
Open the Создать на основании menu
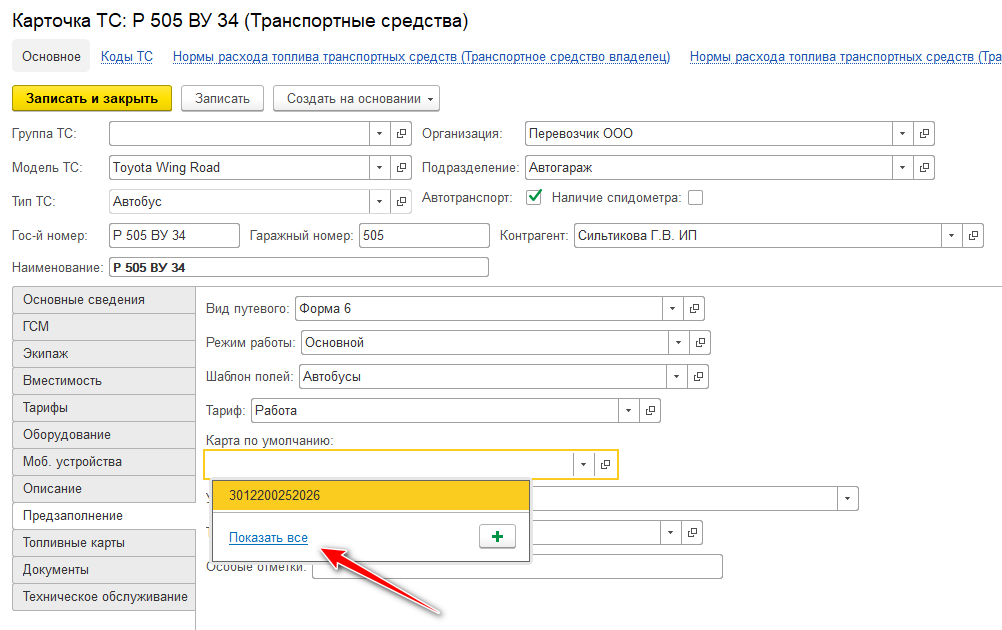tap(356, 99)
